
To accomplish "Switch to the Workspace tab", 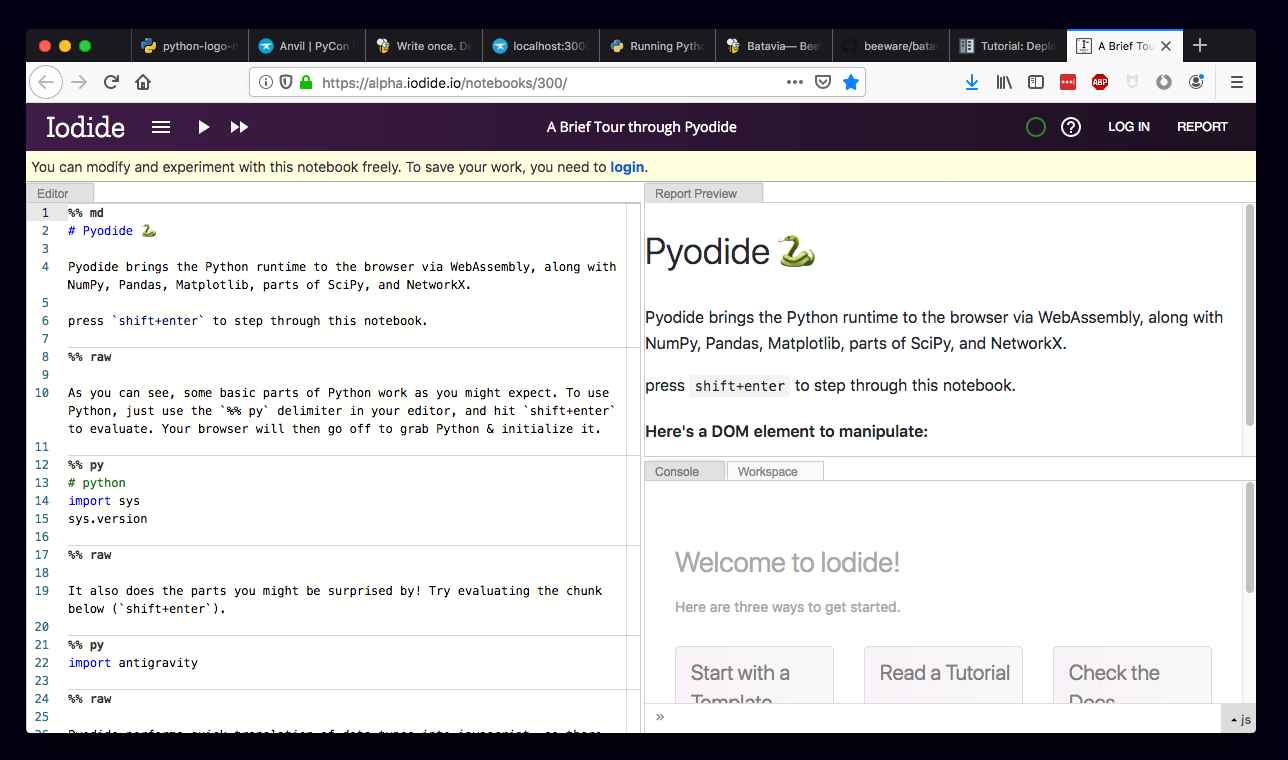I will point(768,470).
